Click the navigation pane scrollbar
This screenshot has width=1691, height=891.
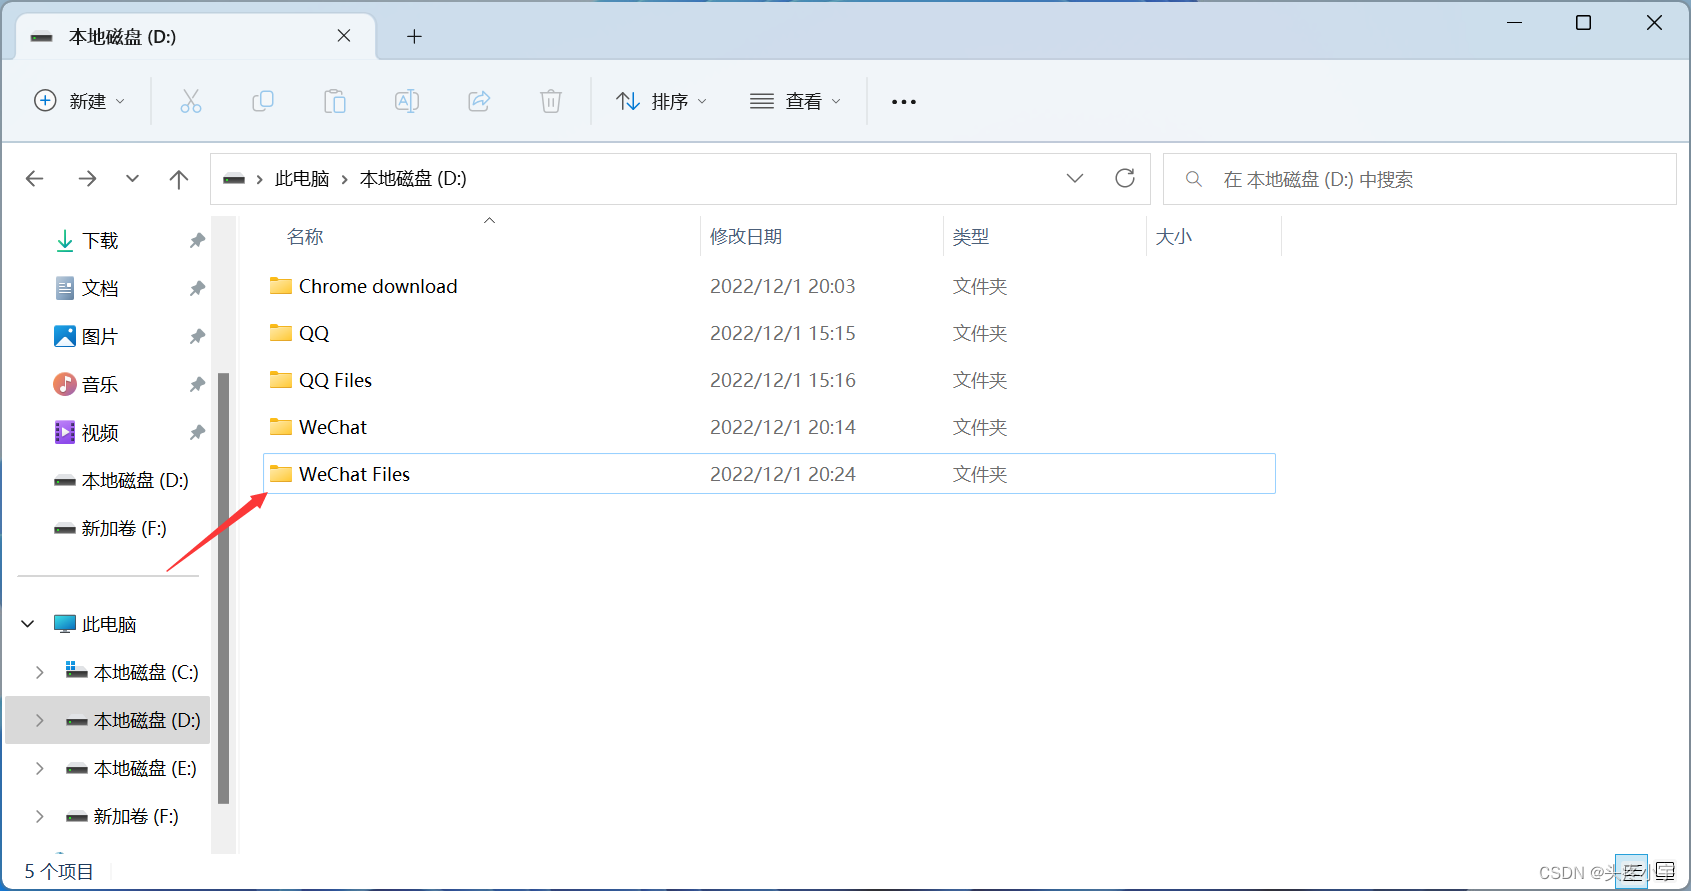pyautogui.click(x=224, y=588)
